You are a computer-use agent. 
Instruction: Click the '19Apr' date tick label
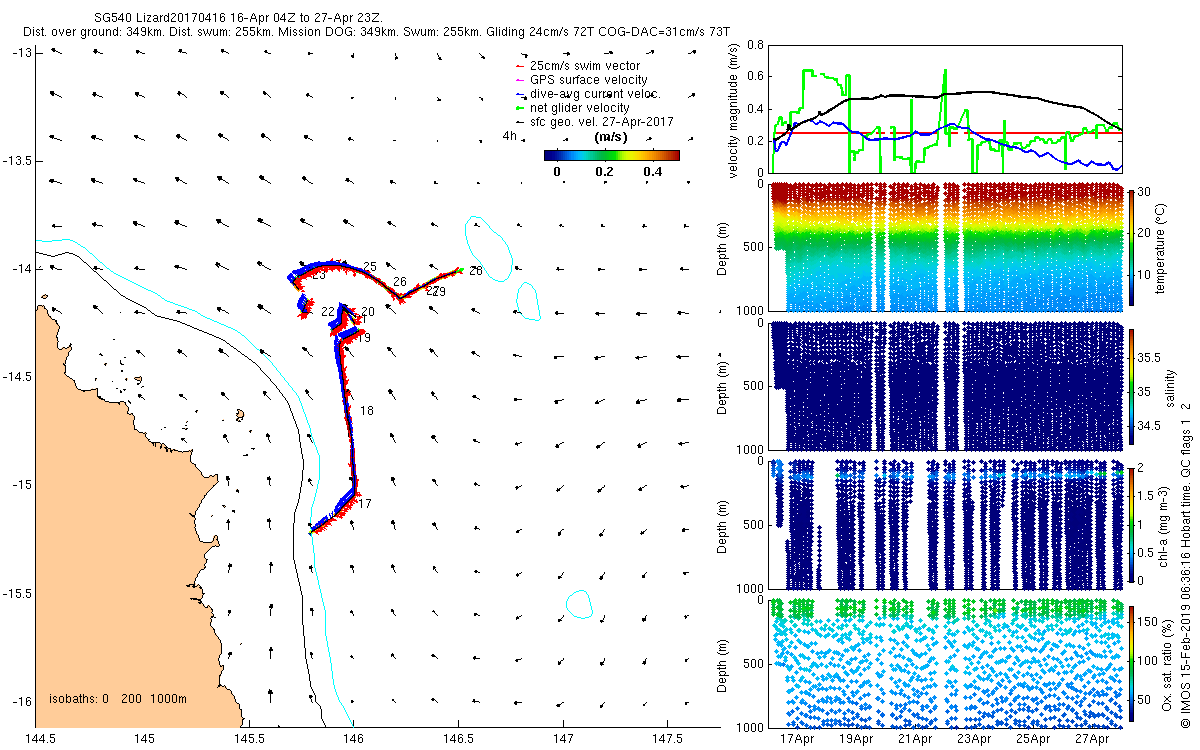coord(857,740)
